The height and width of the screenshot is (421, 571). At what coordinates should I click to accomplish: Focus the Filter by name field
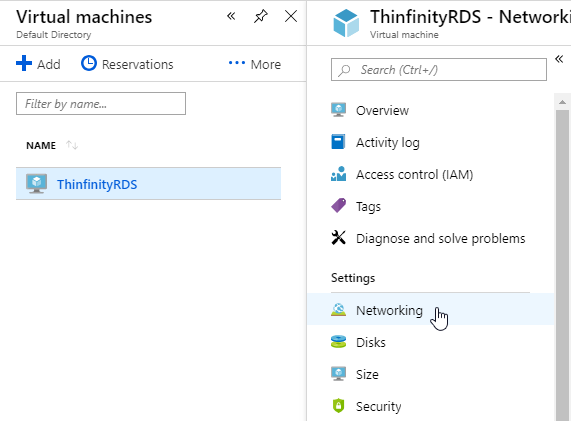click(101, 104)
